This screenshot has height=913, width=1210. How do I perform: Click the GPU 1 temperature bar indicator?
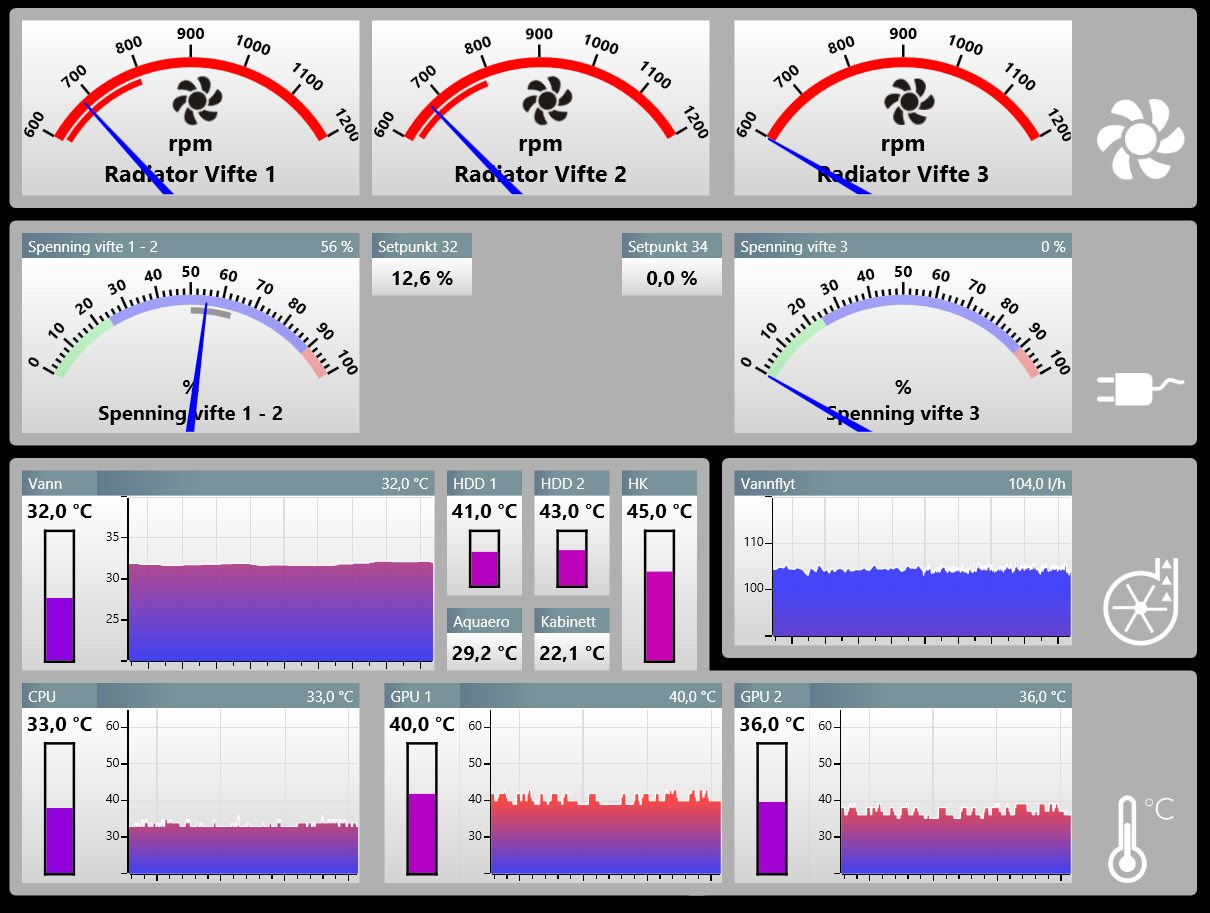422,808
